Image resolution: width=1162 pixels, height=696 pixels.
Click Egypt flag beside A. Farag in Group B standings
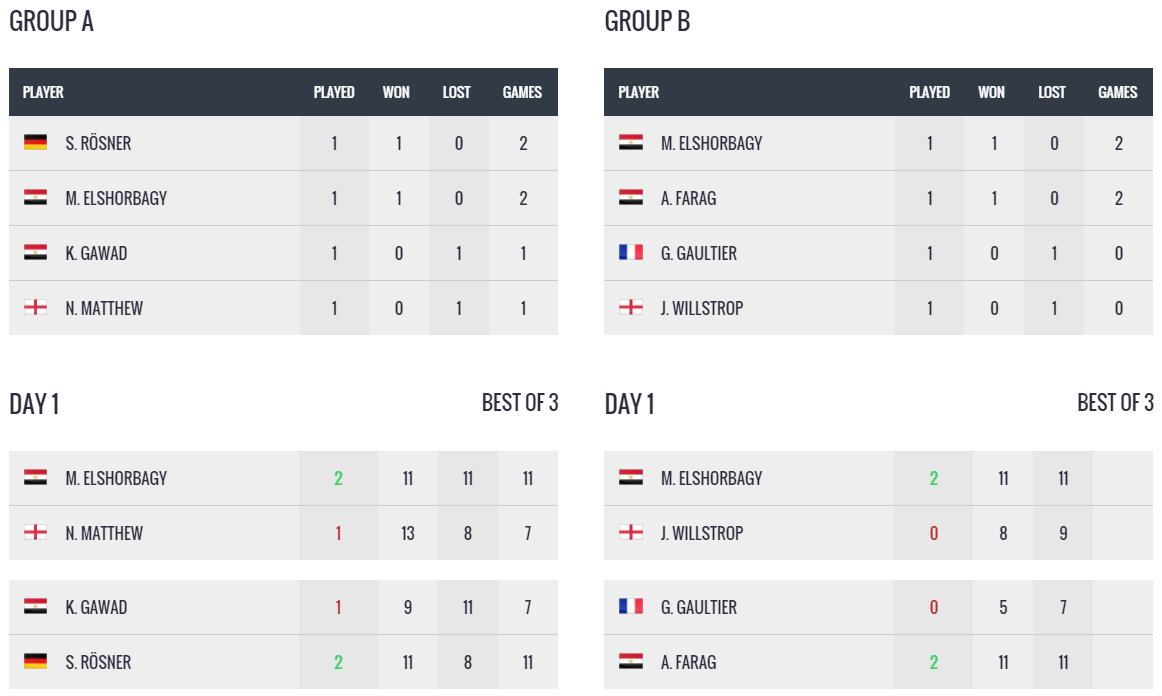point(630,198)
